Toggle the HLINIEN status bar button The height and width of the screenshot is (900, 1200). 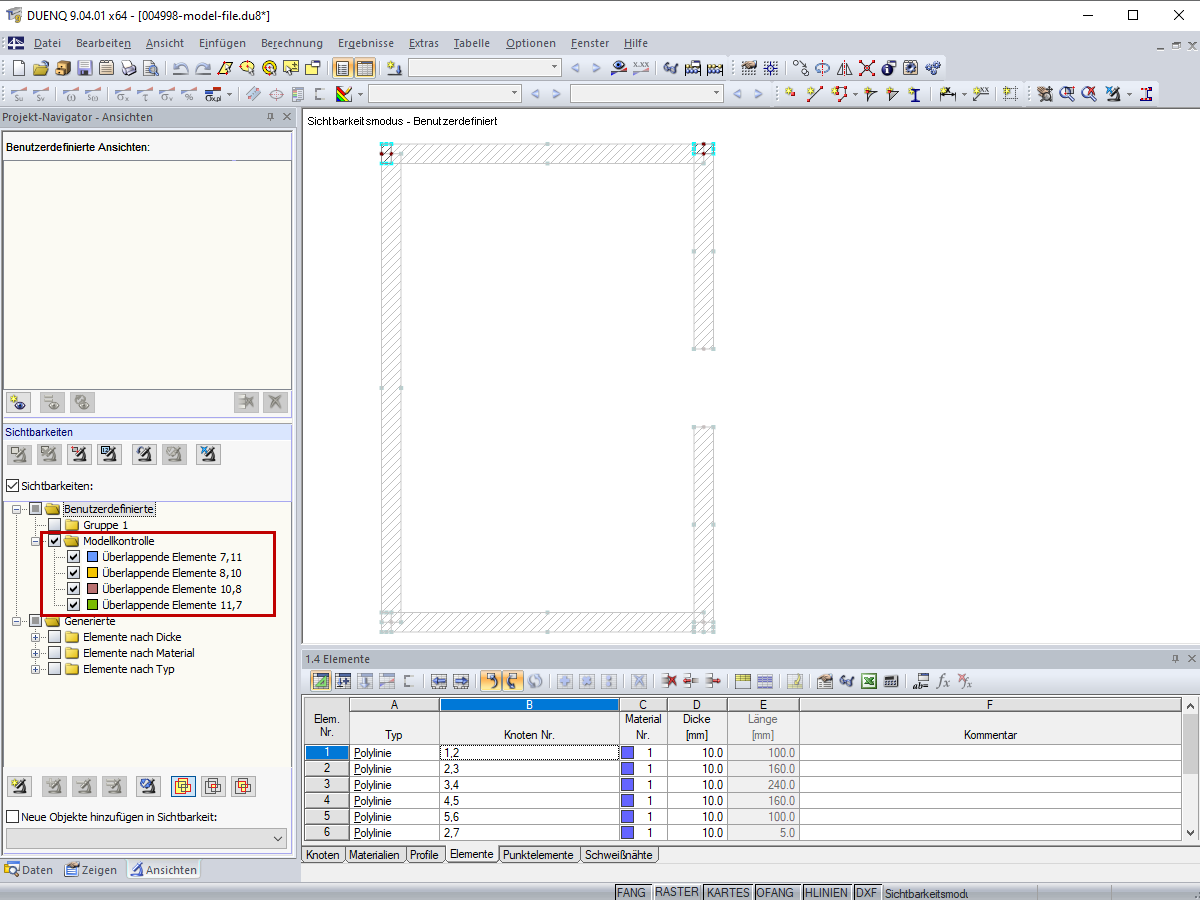(x=826, y=892)
